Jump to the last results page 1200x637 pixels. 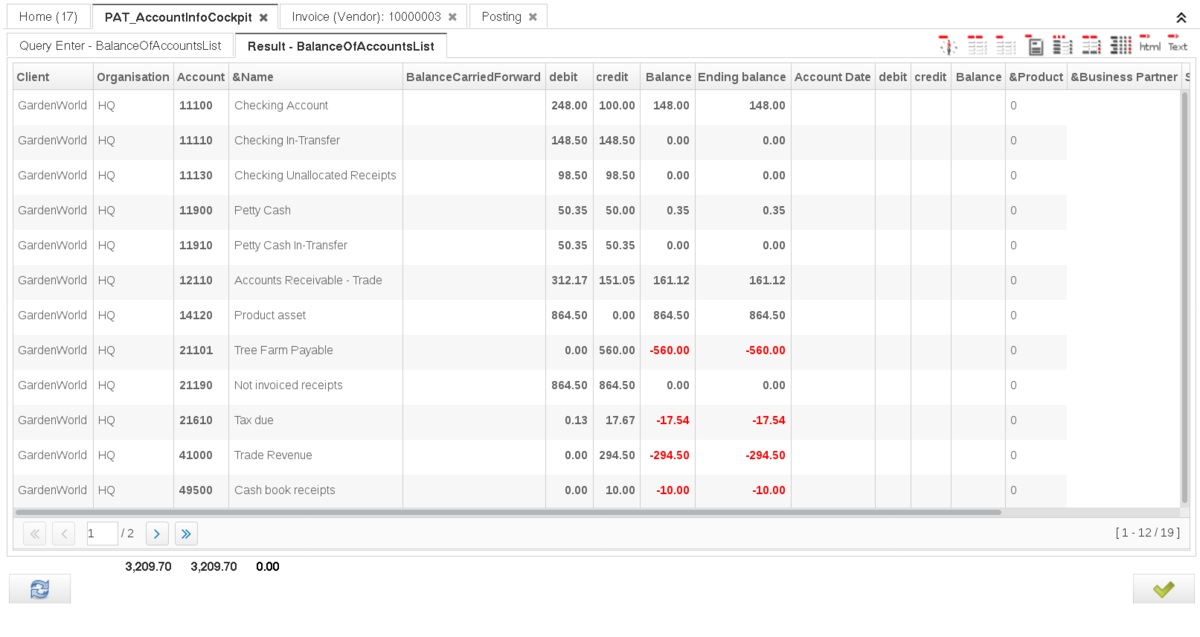186,533
